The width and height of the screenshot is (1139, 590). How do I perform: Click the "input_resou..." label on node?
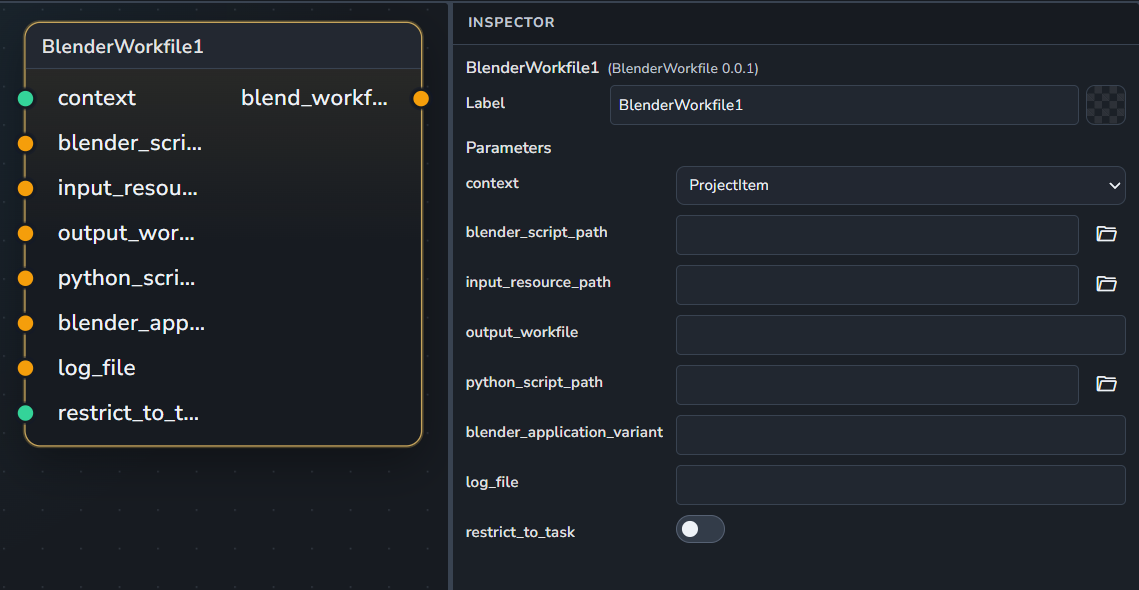pyautogui.click(x=128, y=189)
